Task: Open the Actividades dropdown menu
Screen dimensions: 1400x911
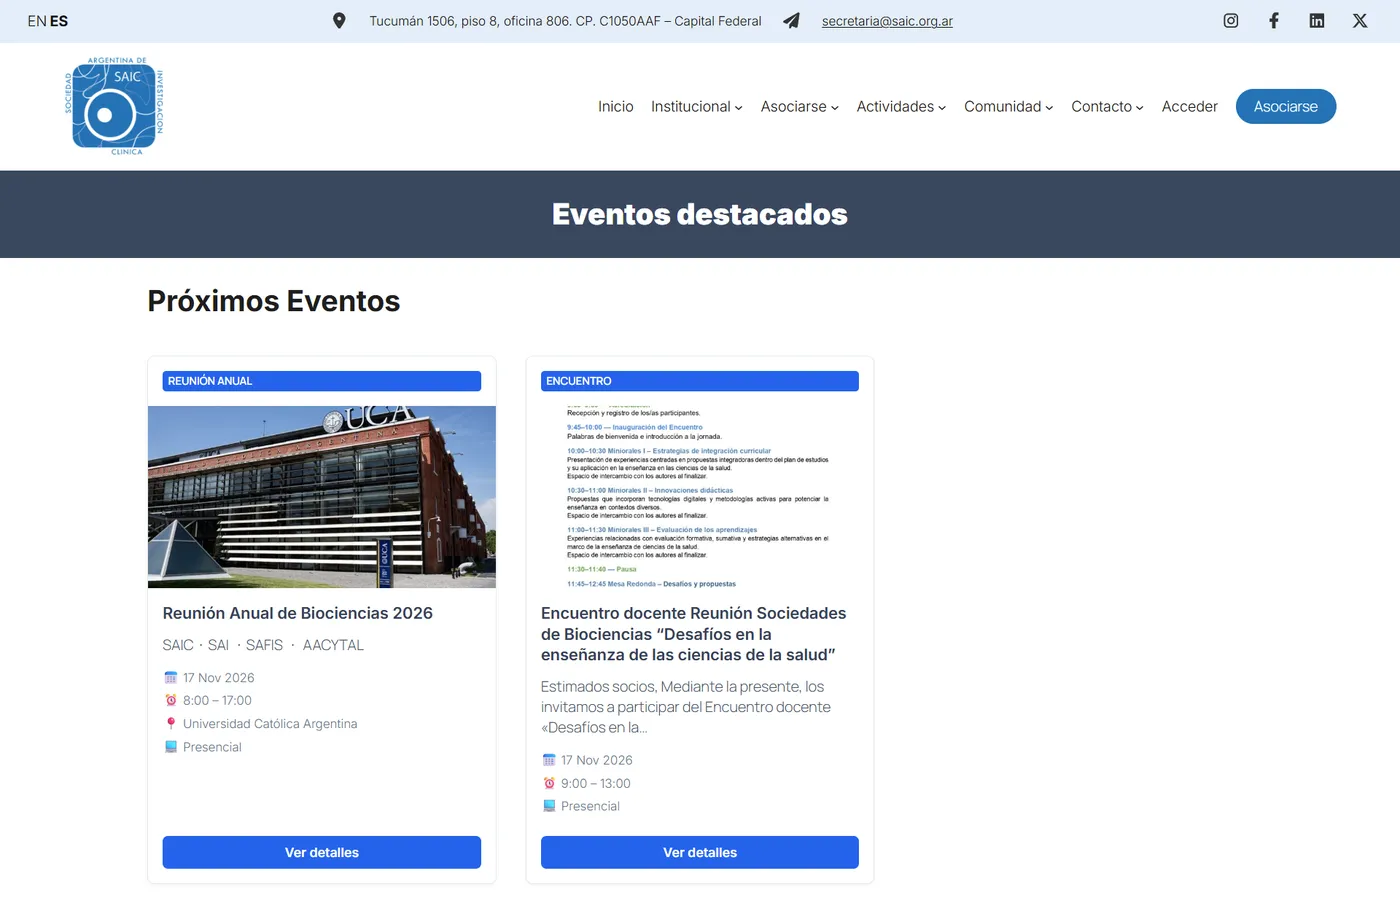Action: click(x=901, y=107)
